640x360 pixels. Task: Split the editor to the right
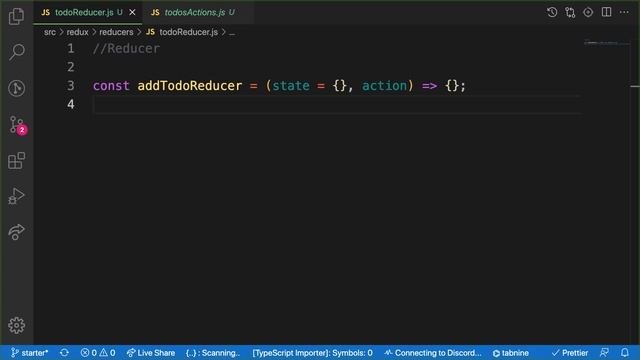(607, 12)
